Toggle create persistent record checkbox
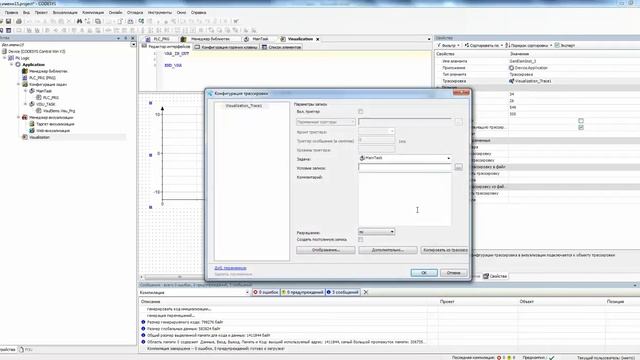The height and width of the screenshot is (360, 640). 360,240
